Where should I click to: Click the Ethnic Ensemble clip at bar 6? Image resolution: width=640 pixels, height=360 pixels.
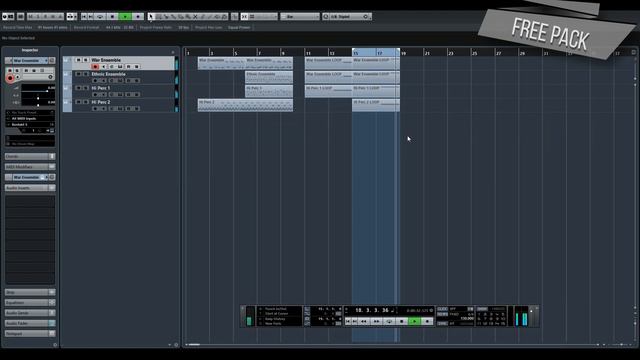269,78
